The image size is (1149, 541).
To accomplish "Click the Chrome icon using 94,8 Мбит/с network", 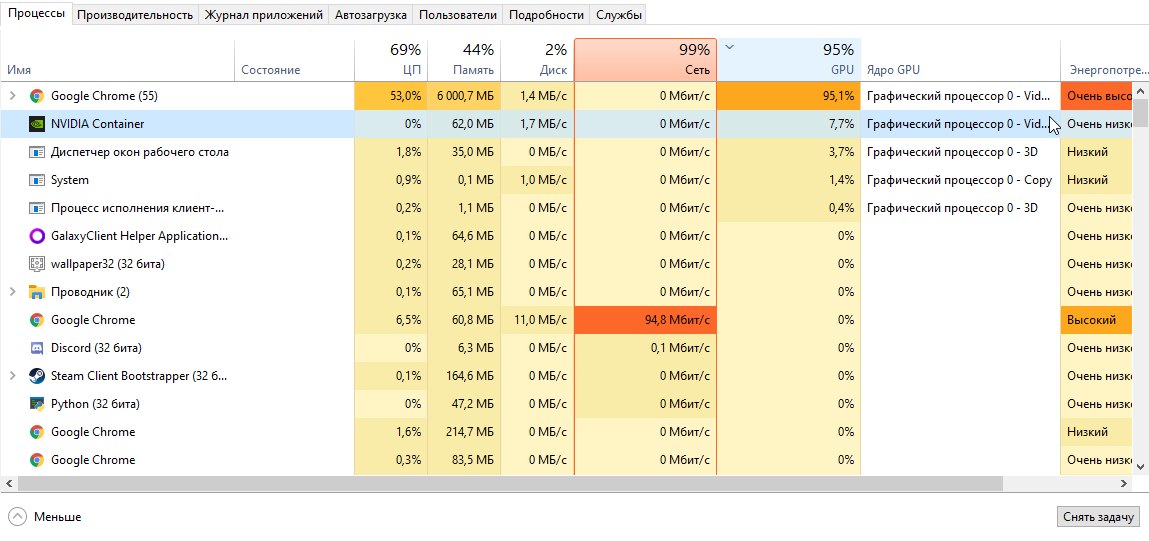I will pos(37,320).
